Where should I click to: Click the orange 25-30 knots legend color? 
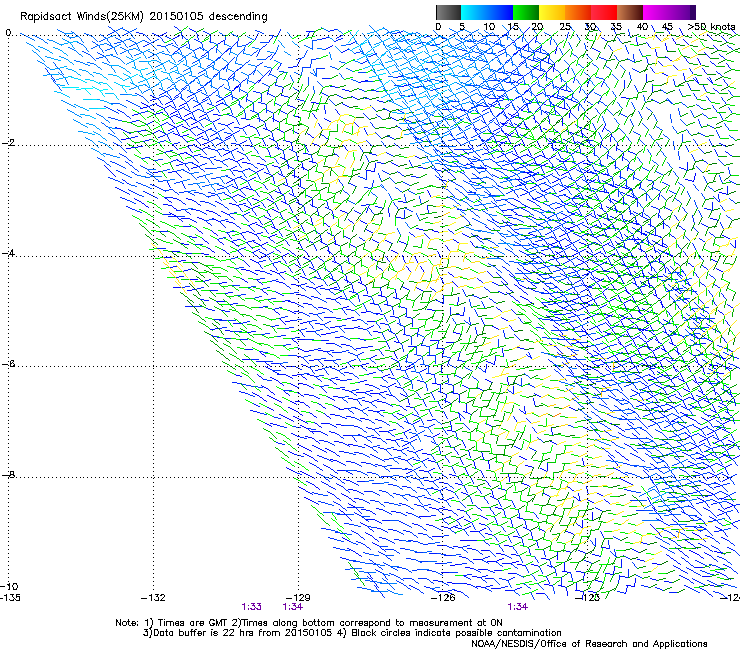point(578,12)
